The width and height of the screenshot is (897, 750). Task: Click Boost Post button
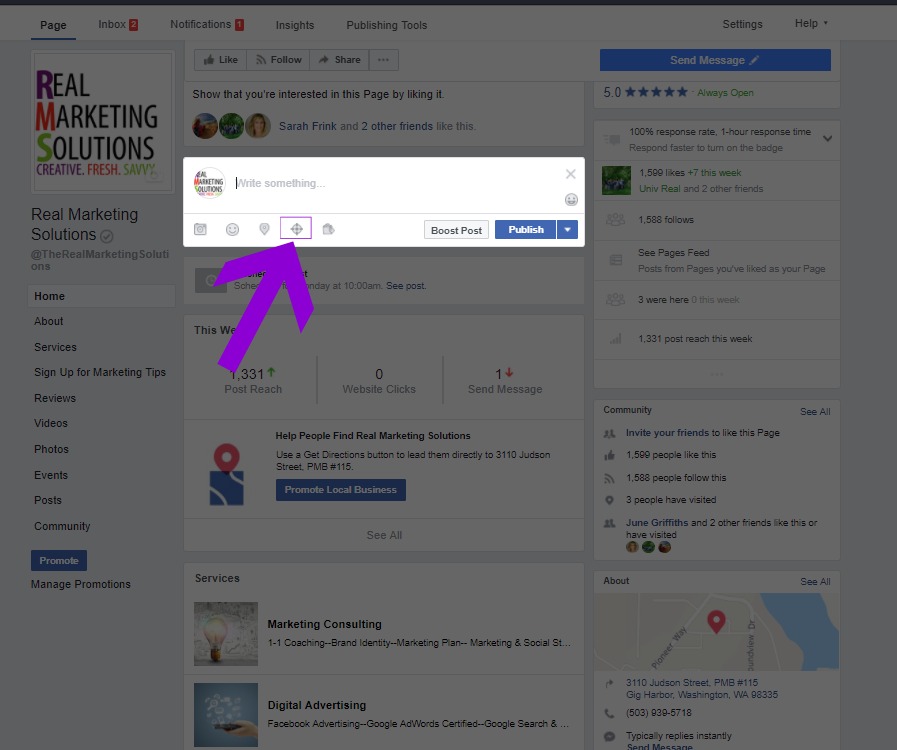tap(456, 230)
